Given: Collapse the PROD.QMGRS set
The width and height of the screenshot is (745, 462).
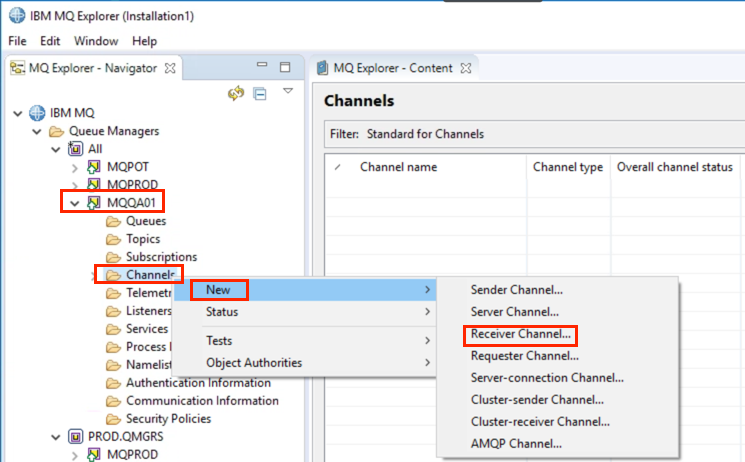Looking at the screenshot, I should click(x=56, y=437).
